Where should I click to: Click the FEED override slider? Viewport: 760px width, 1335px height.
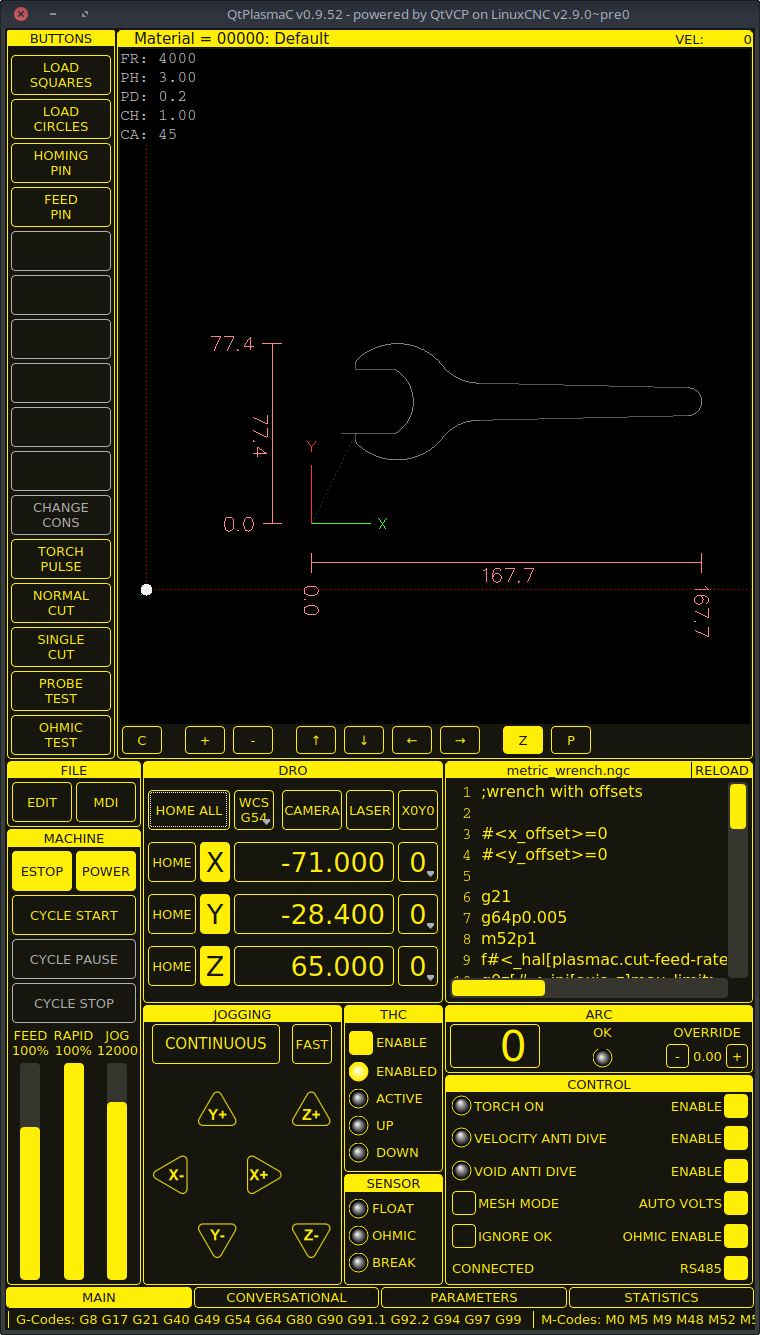[x=30, y=1171]
